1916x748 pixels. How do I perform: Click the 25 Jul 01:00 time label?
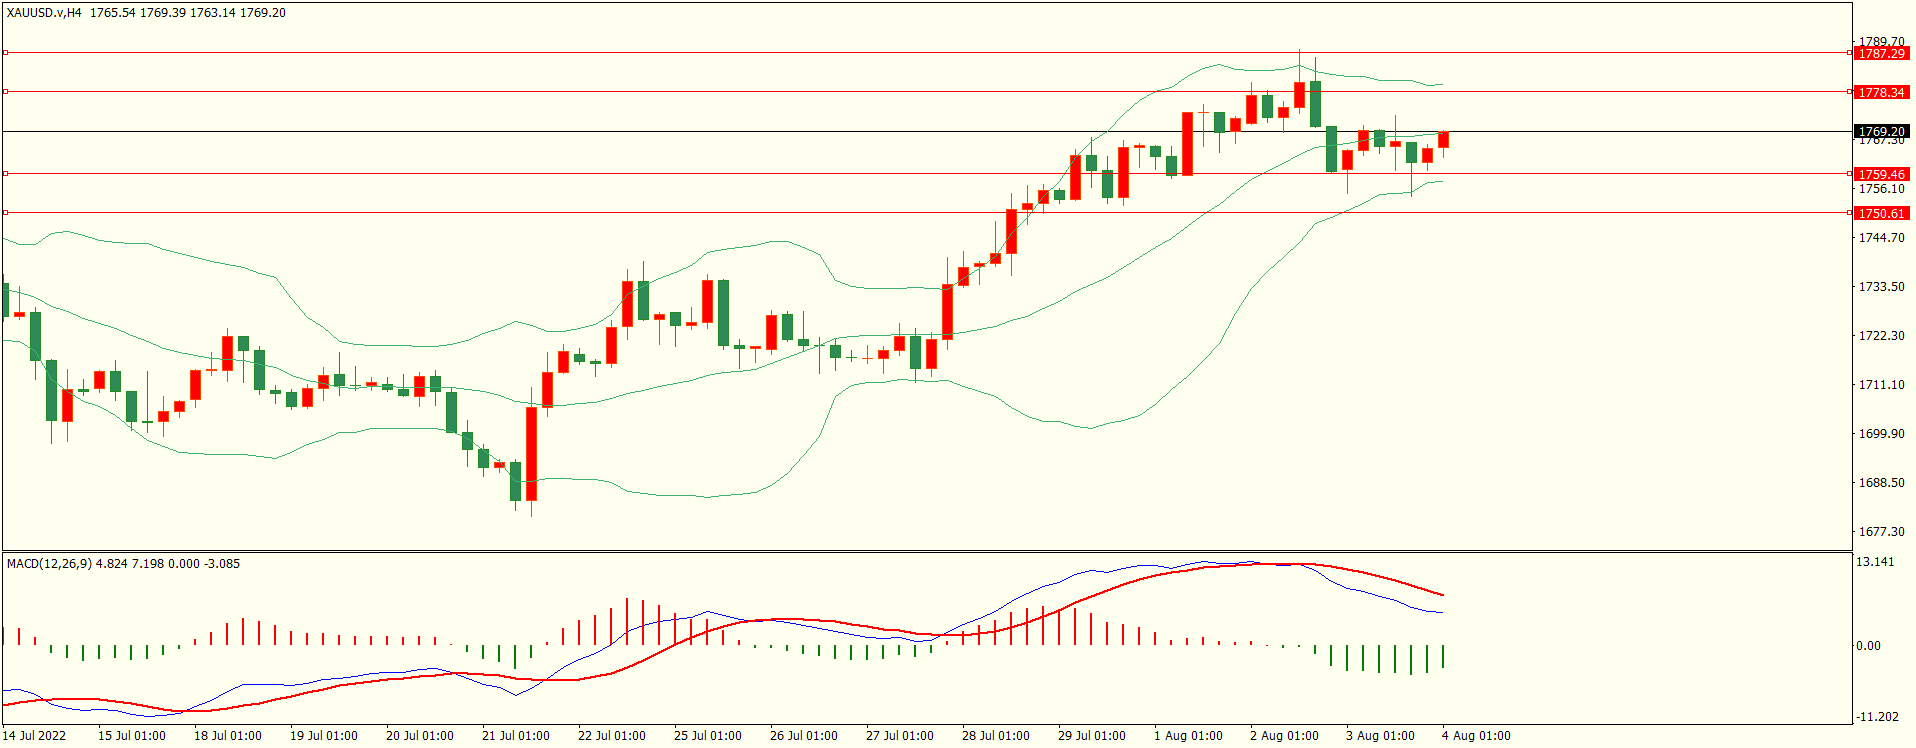(x=708, y=736)
